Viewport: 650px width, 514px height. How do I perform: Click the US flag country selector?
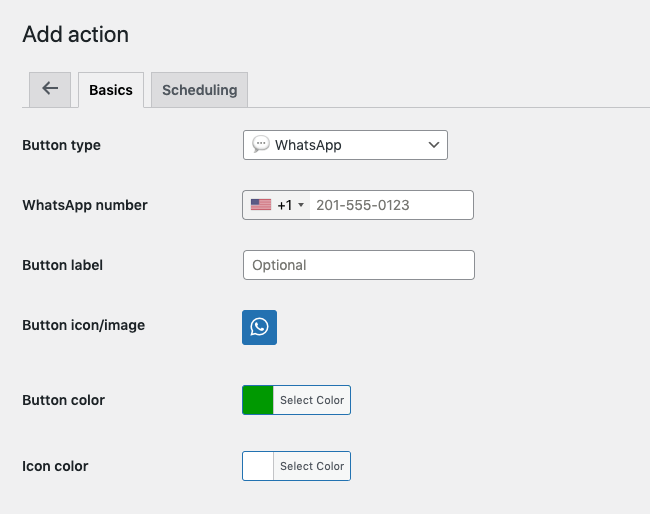(x=261, y=205)
